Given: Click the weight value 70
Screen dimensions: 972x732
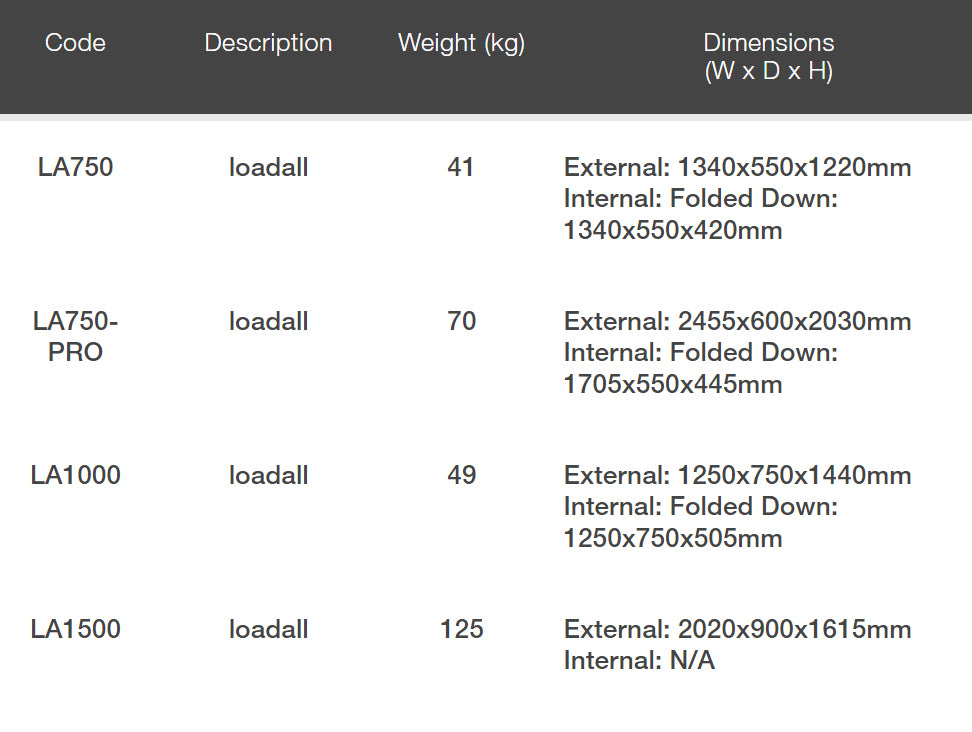Looking at the screenshot, I should (x=461, y=321).
